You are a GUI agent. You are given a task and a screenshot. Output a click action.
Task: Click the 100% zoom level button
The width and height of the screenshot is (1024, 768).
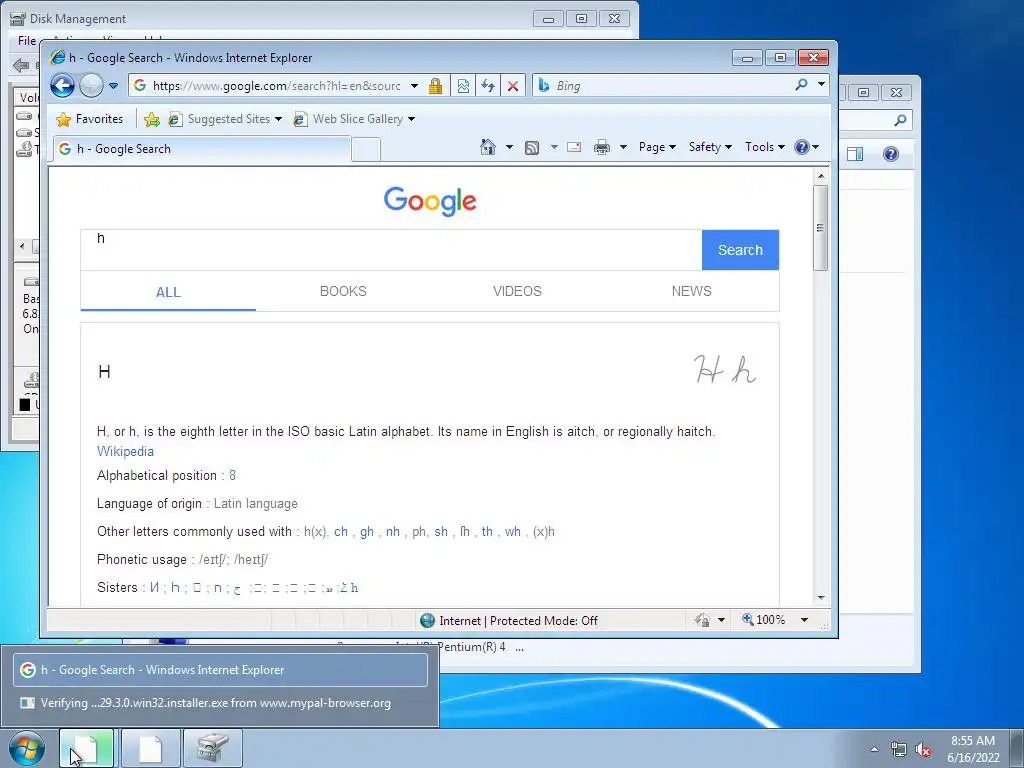click(763, 620)
